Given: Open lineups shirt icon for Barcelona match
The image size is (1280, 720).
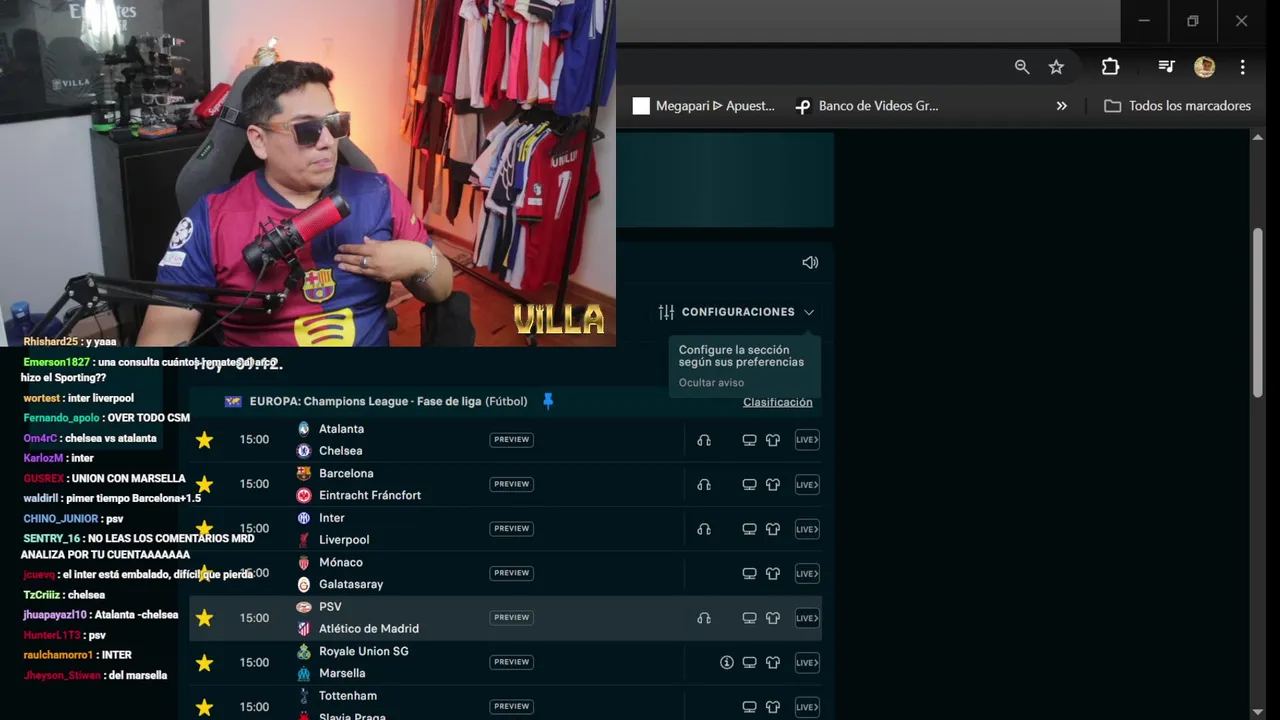Looking at the screenshot, I should (773, 484).
